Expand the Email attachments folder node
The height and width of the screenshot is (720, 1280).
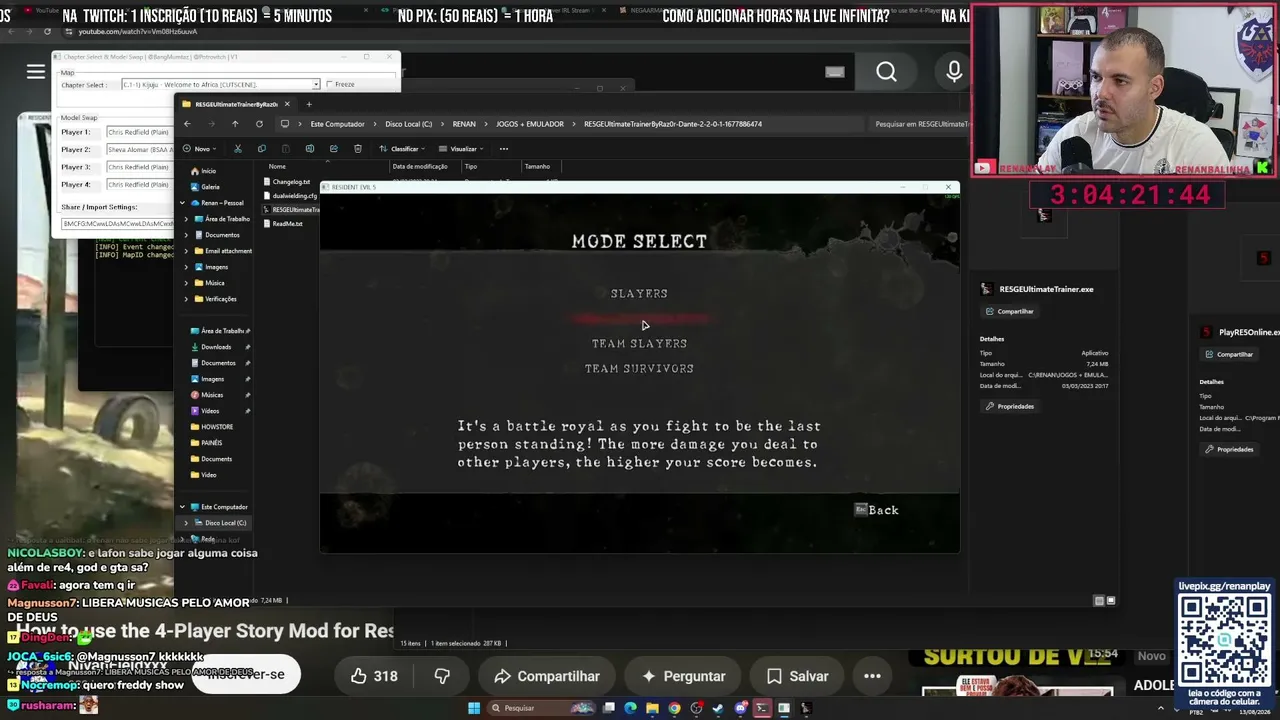point(186,251)
